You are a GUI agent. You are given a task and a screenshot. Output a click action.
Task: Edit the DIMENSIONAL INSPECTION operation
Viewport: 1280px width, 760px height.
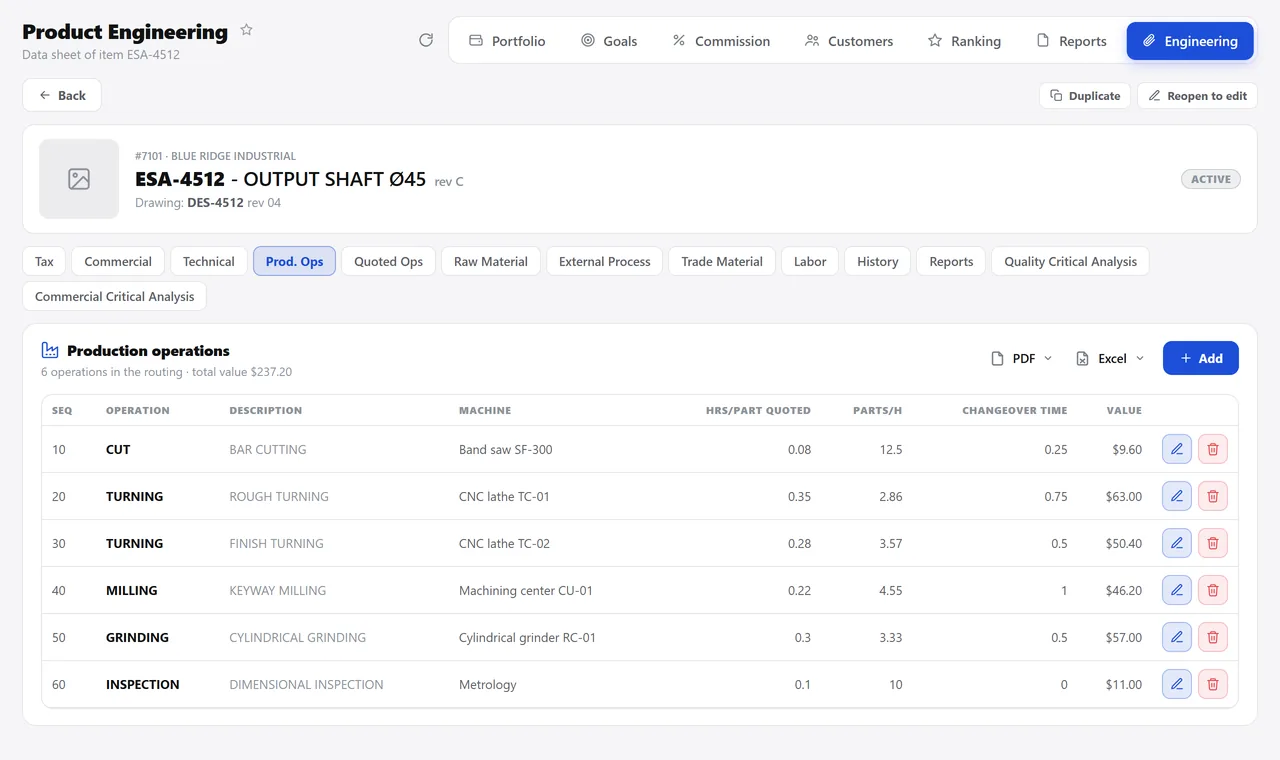[1177, 684]
